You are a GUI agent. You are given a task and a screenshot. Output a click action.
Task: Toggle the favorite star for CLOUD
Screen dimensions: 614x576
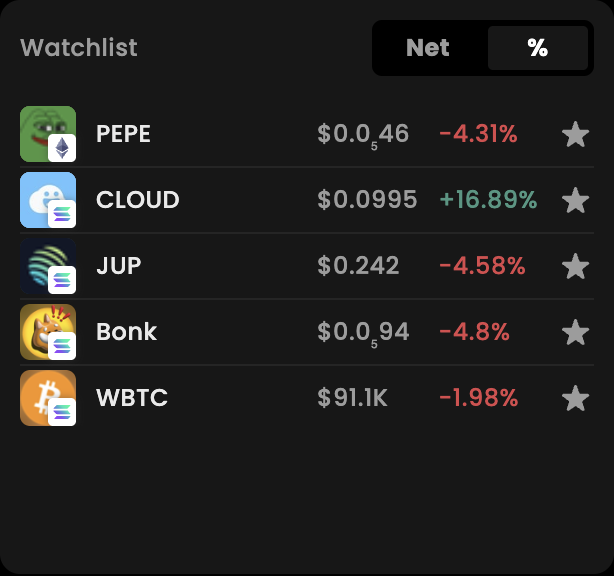575,200
